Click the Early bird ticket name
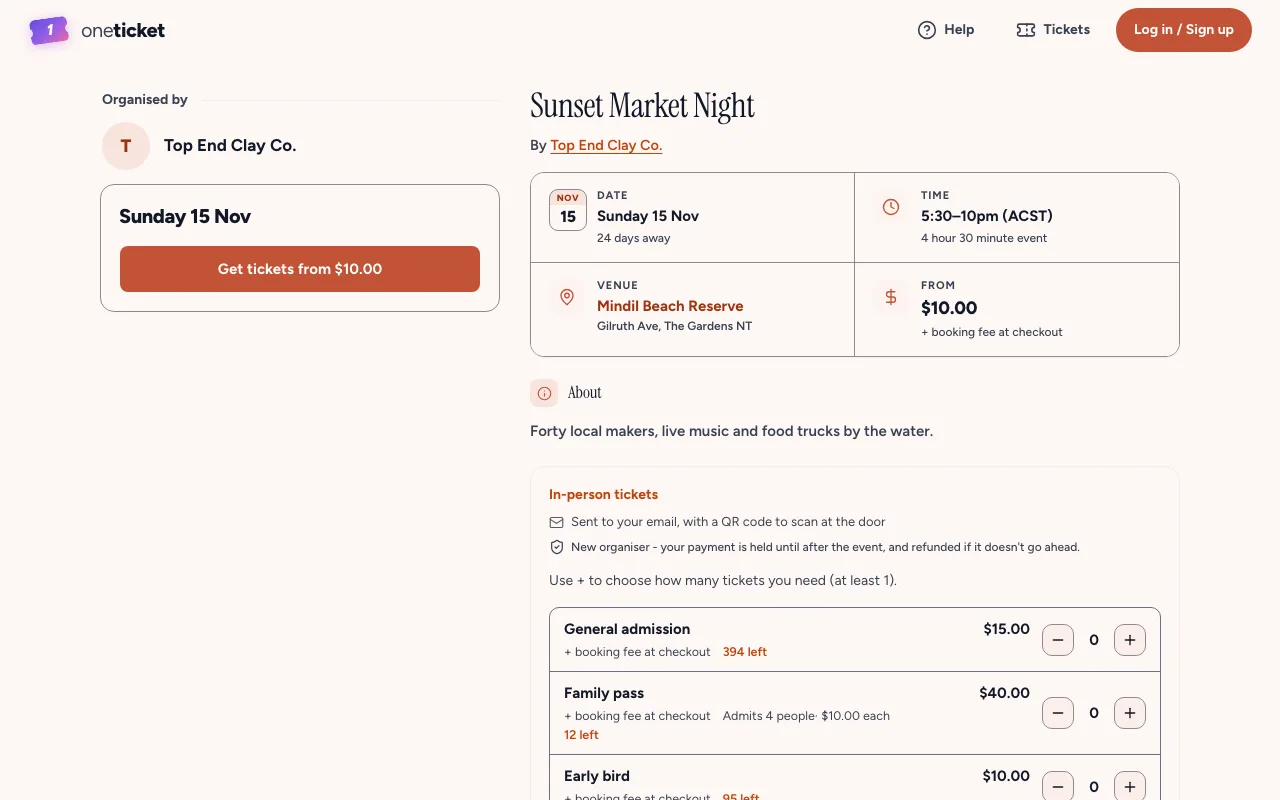 click(597, 776)
